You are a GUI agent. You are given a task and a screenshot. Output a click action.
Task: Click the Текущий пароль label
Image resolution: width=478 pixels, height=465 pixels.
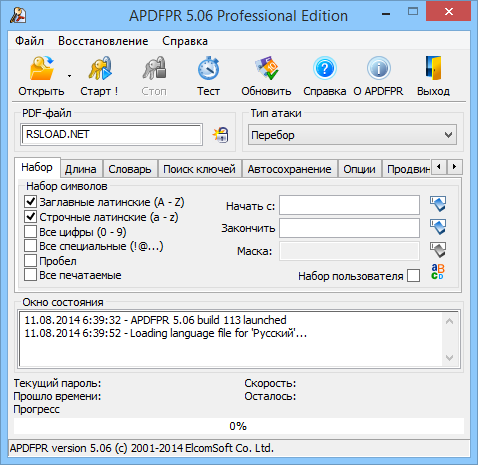coord(57,383)
